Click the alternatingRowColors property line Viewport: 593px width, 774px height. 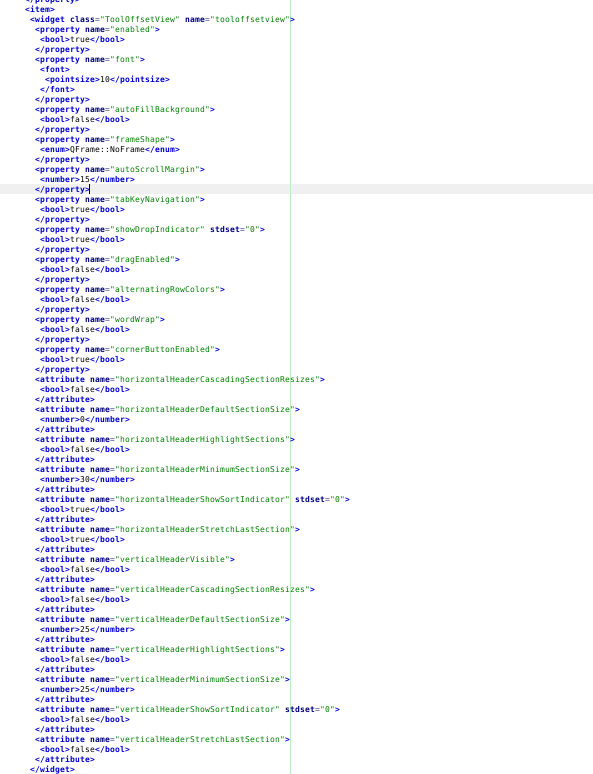[129, 289]
